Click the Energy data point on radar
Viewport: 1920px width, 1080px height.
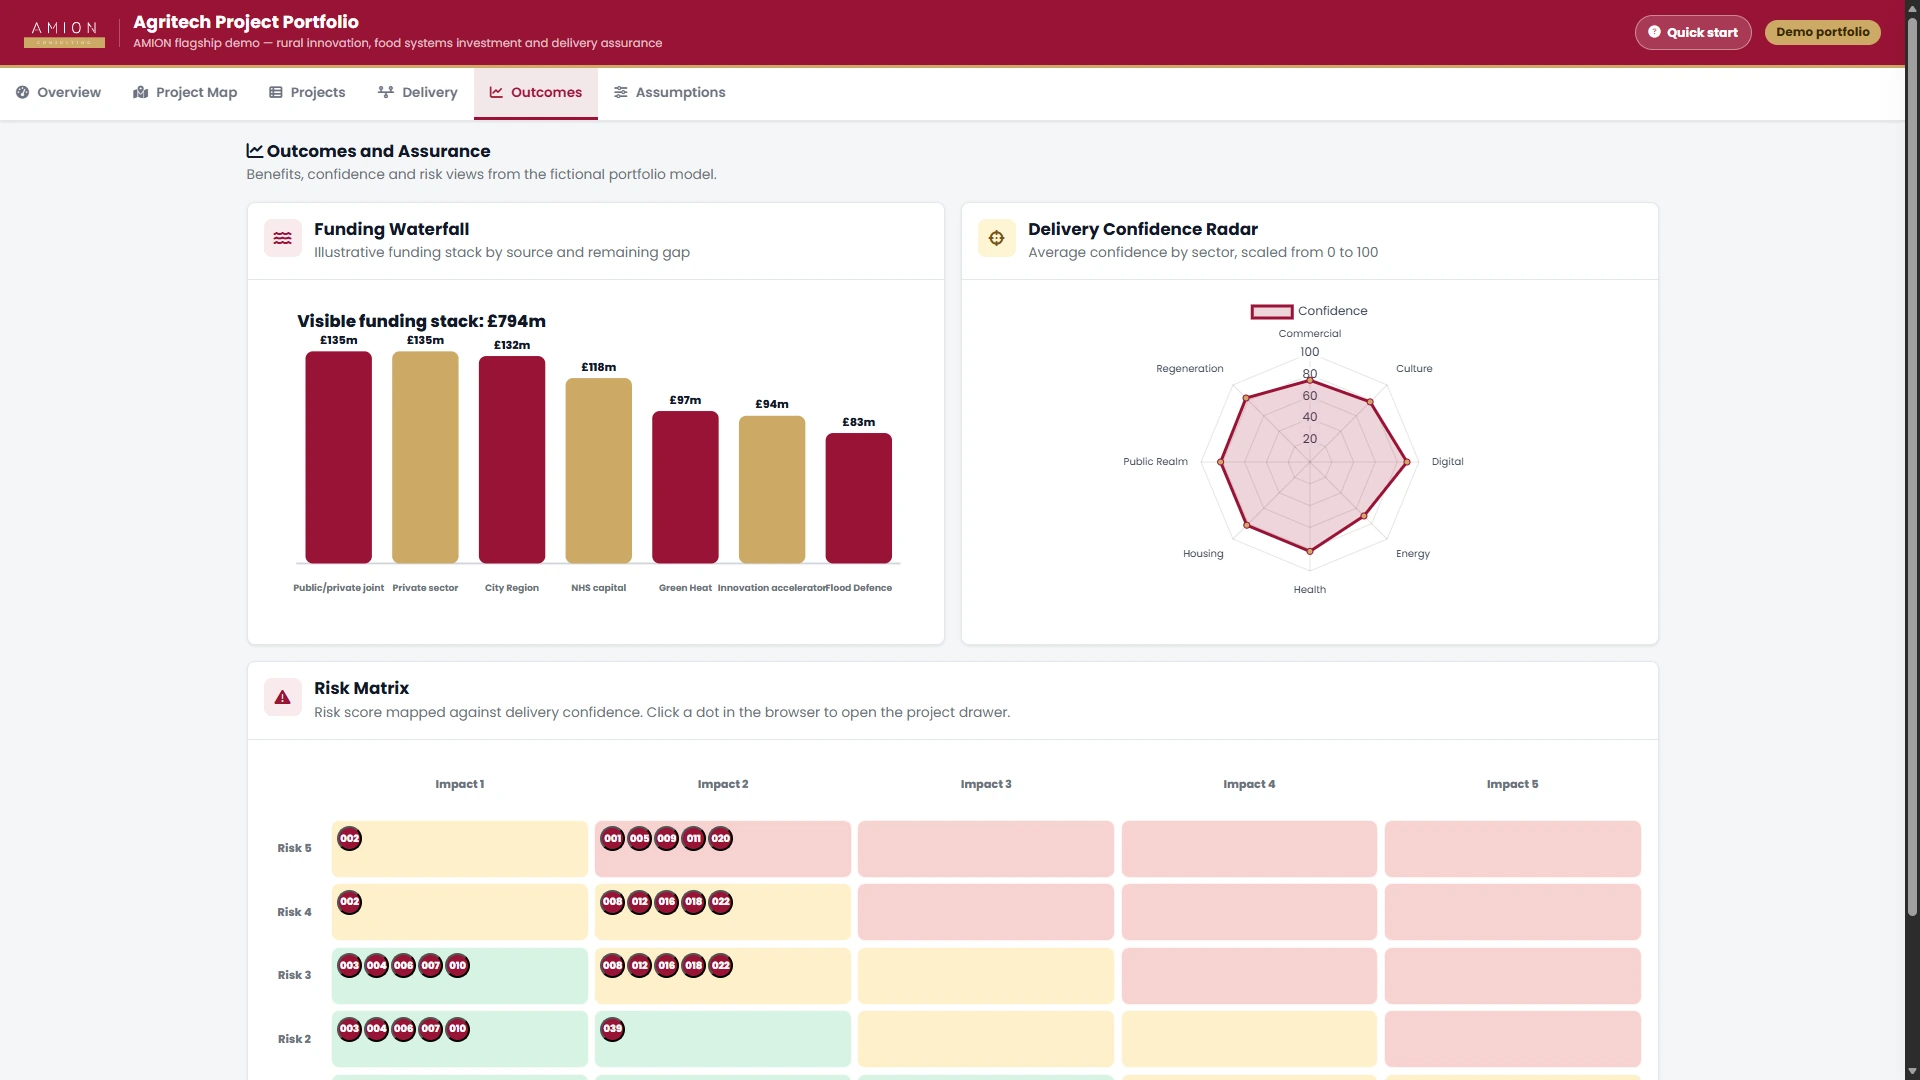pyautogui.click(x=1364, y=516)
